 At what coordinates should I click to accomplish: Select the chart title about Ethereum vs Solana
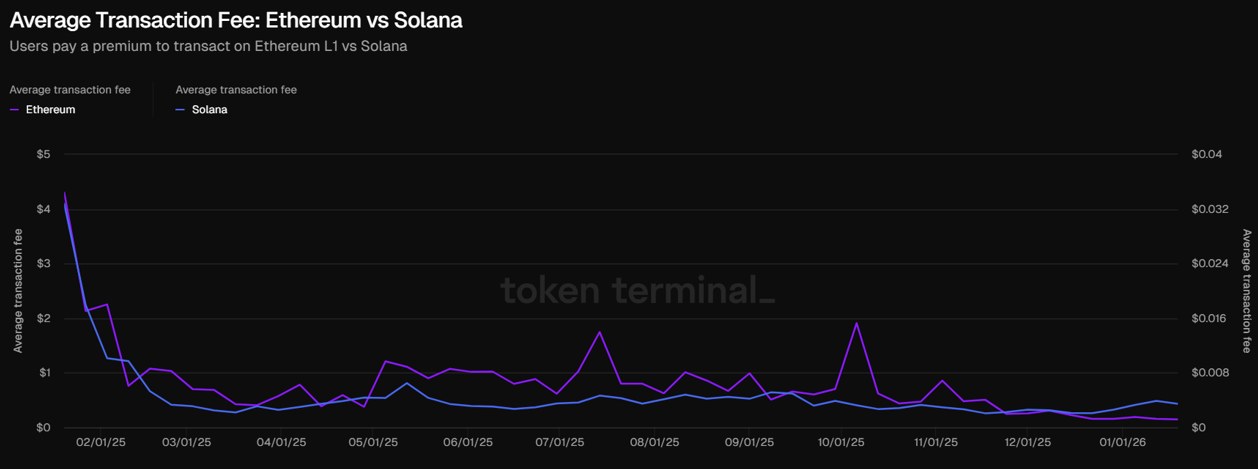236,20
